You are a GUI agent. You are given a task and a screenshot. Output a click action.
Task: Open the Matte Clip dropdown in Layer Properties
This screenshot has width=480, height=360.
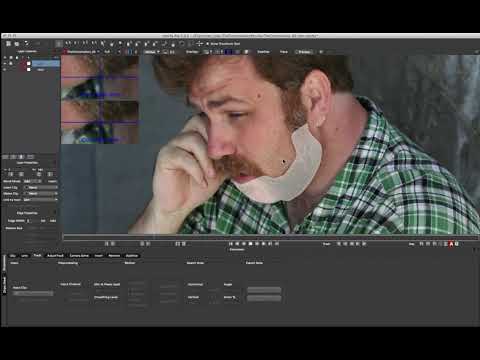coord(40,194)
